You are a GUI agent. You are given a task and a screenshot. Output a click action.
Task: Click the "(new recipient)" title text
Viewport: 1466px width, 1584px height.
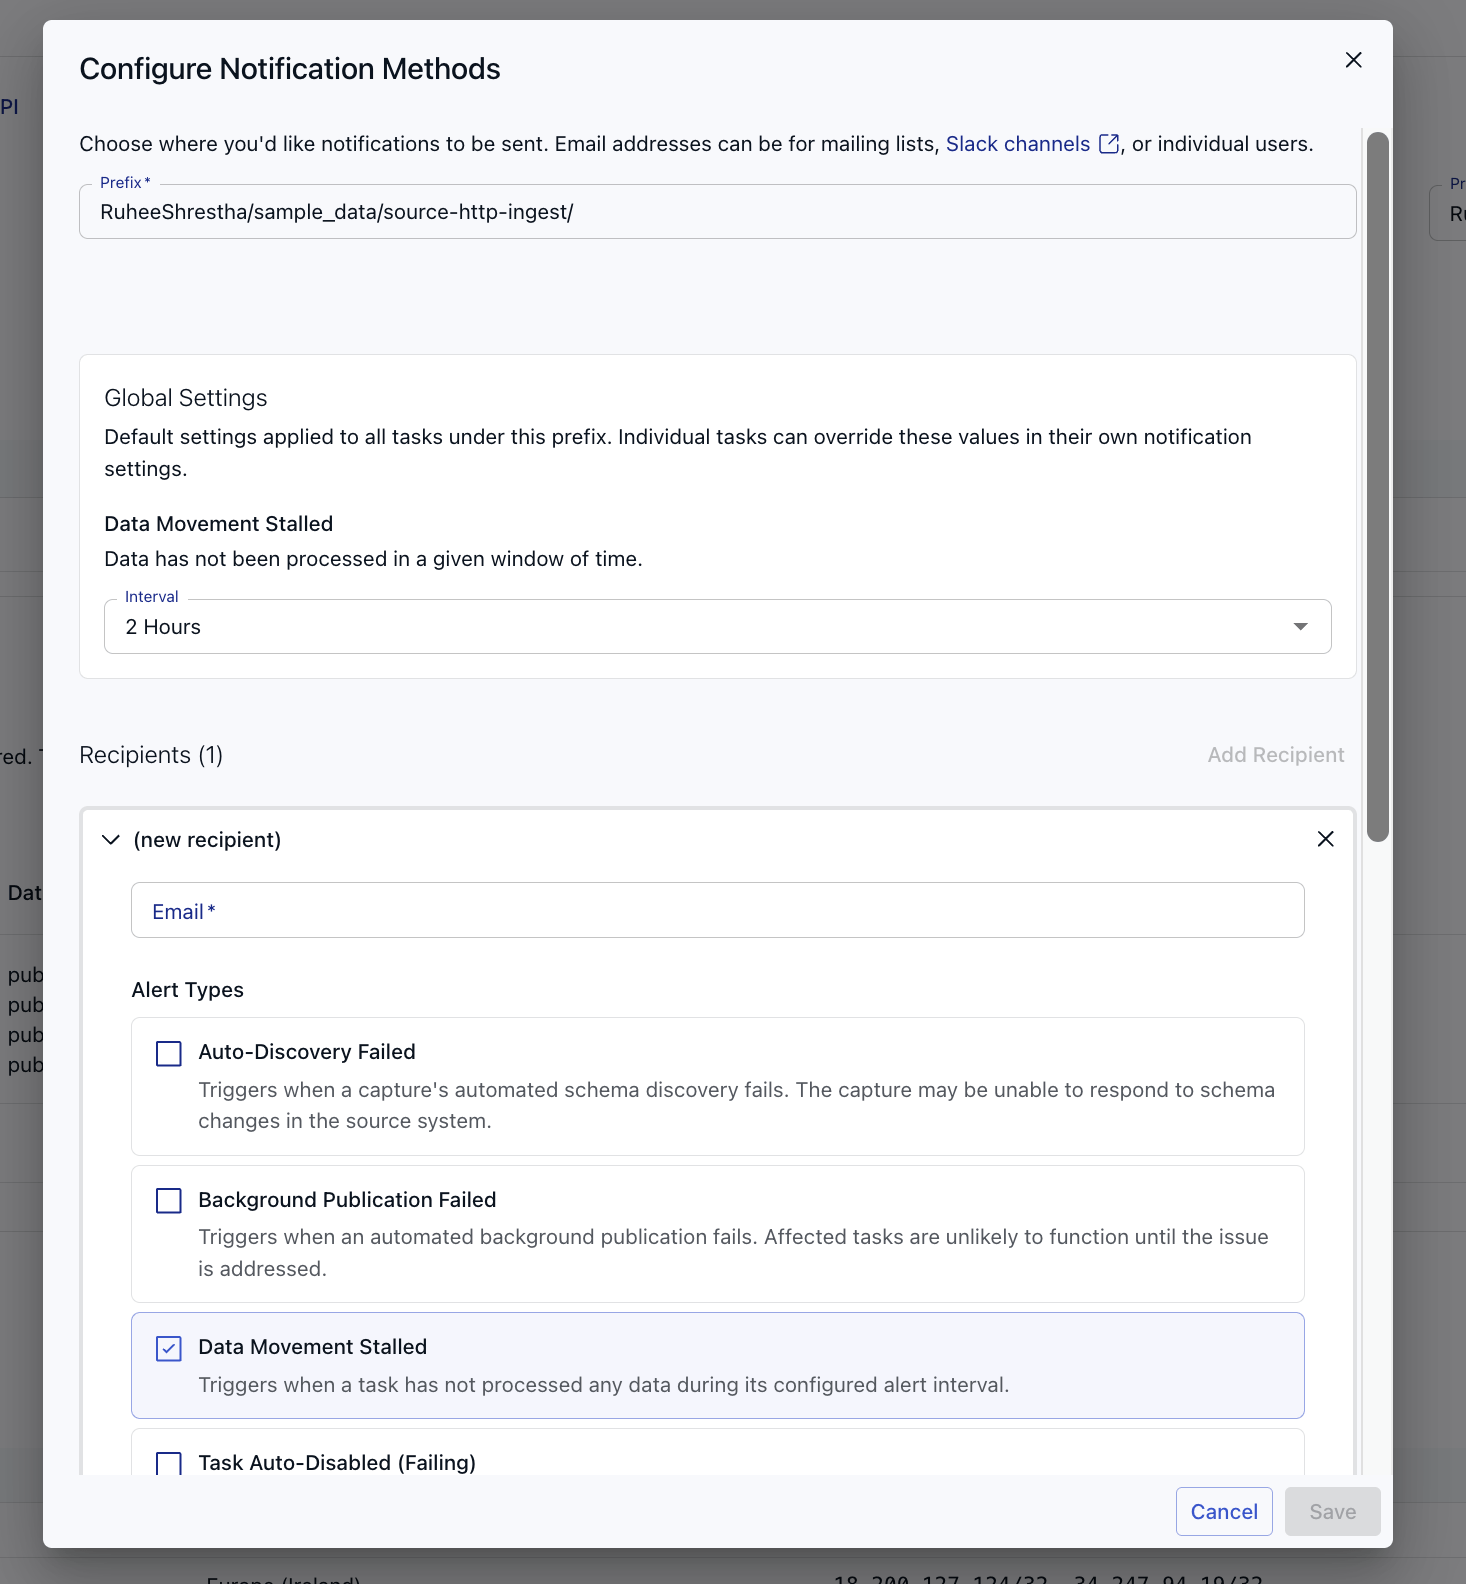click(x=207, y=840)
